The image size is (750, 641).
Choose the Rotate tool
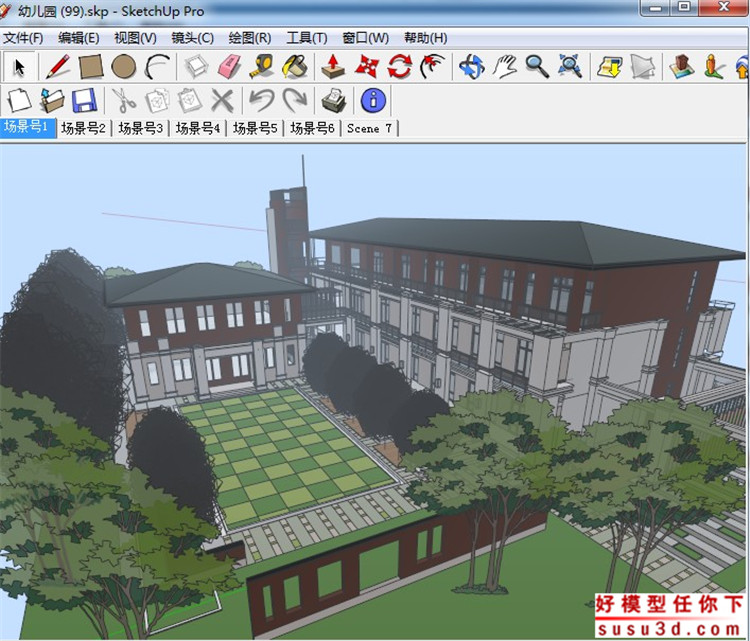(x=400, y=66)
